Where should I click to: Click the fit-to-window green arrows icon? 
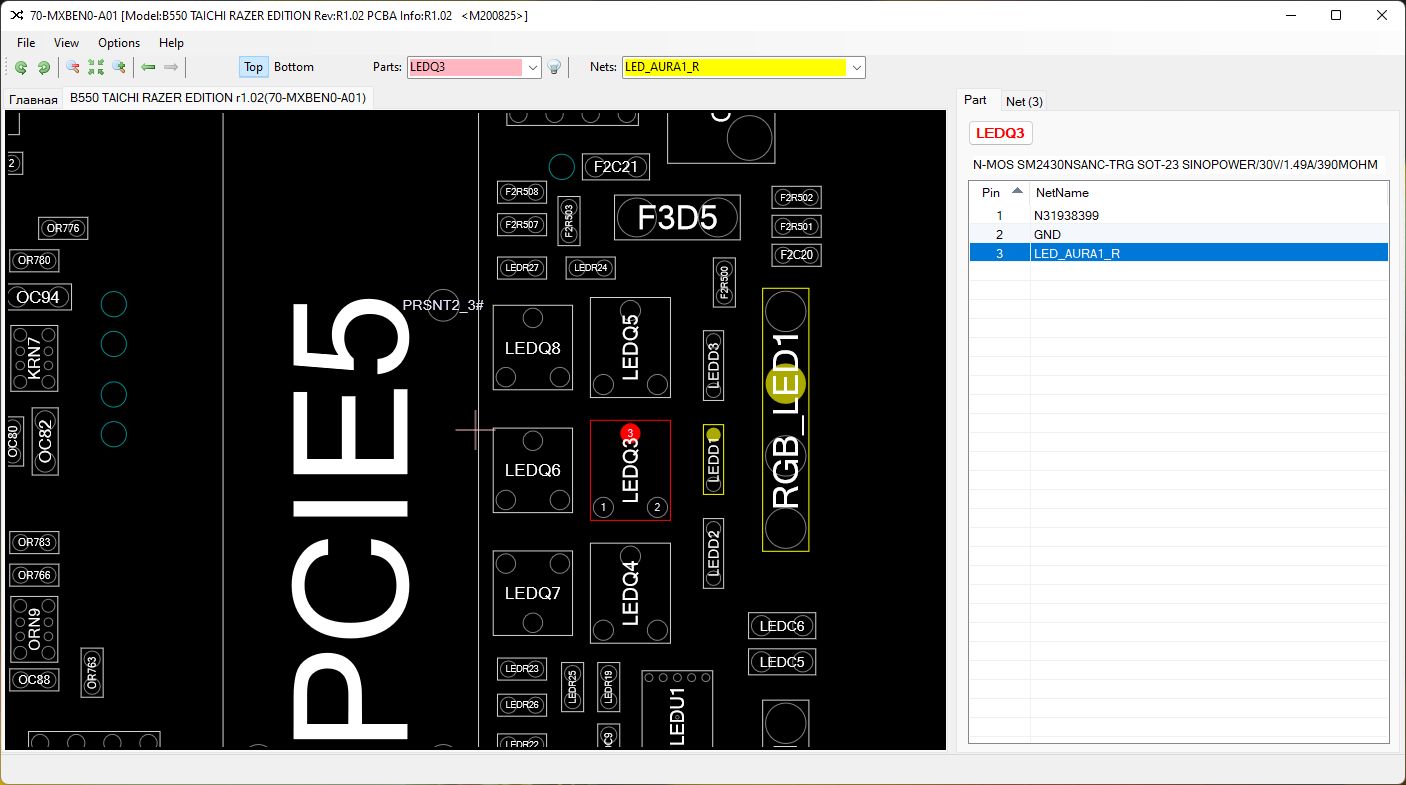(96, 68)
